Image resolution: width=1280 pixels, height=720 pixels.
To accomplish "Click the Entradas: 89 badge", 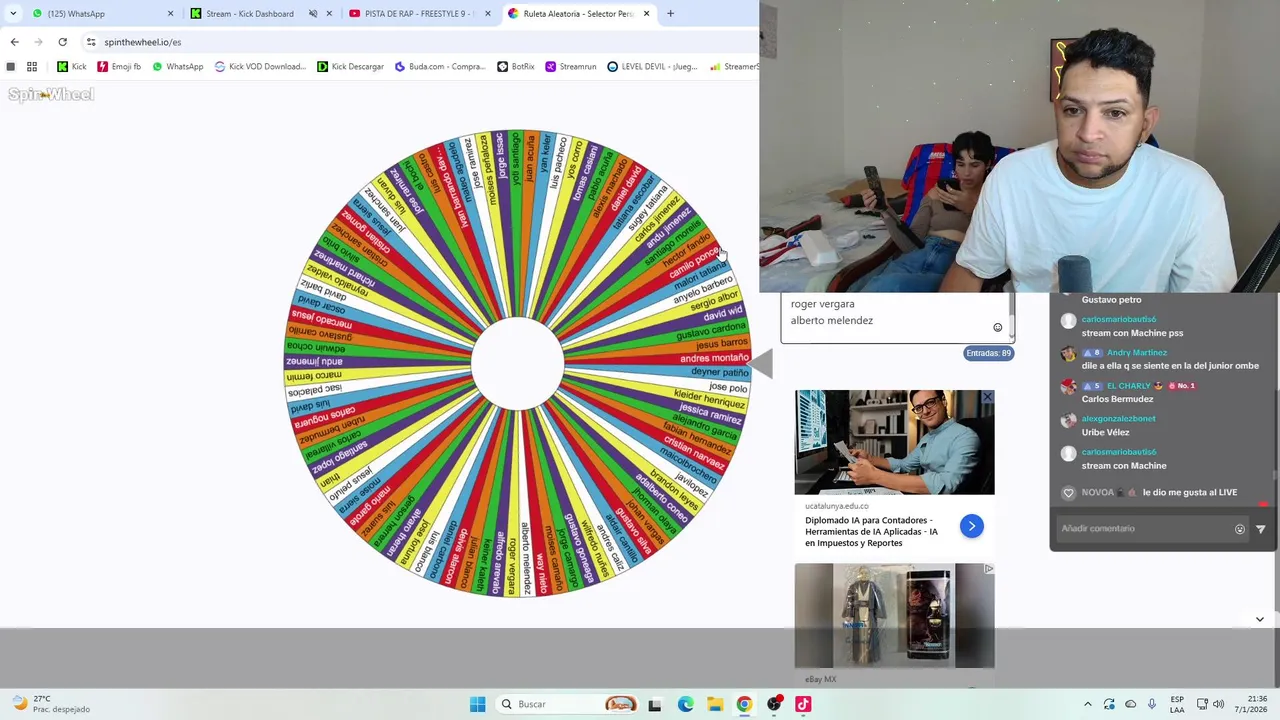I will click(x=988, y=353).
